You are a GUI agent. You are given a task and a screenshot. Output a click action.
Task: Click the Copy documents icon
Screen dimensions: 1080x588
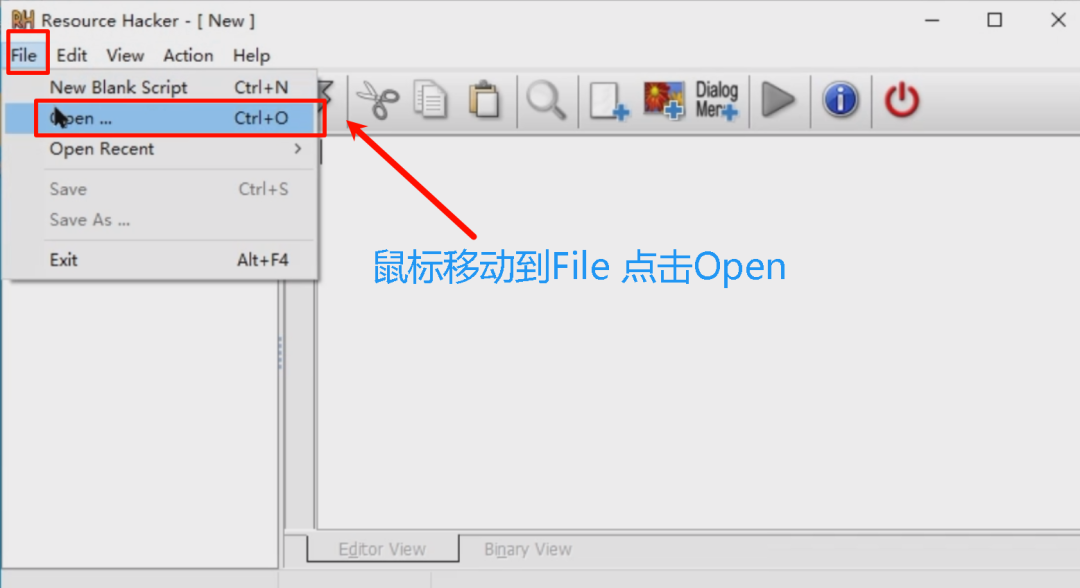coord(430,101)
